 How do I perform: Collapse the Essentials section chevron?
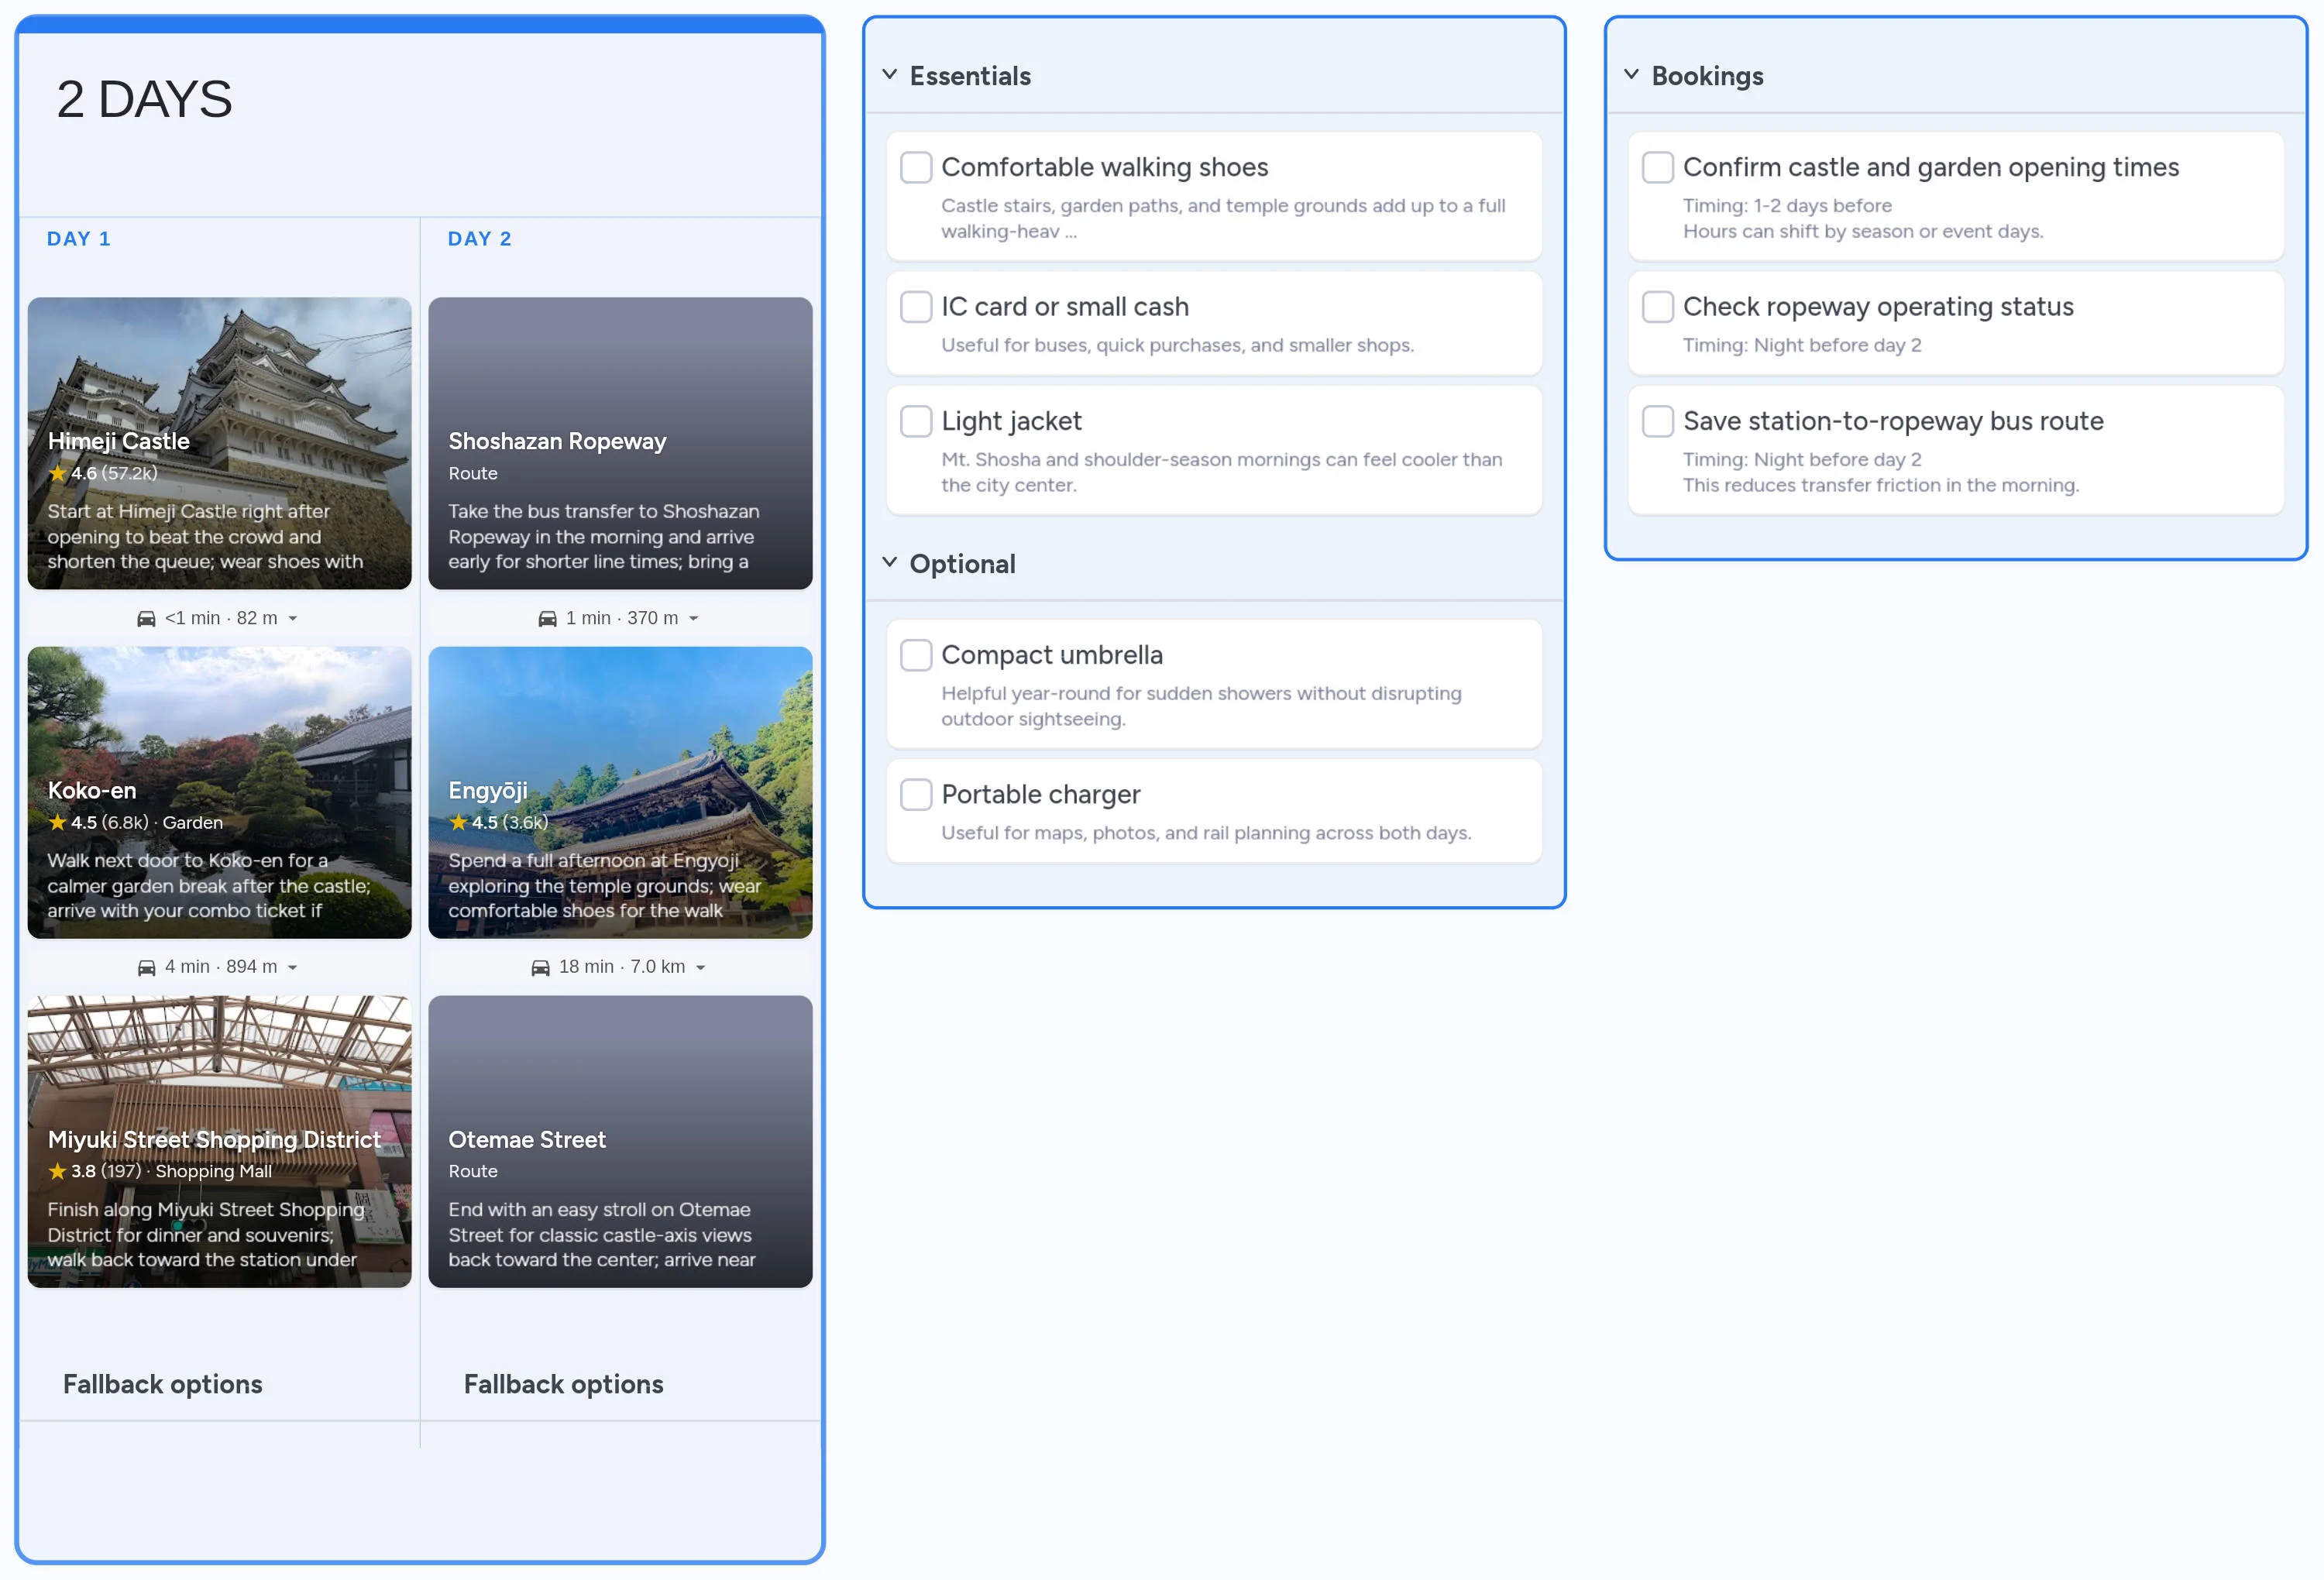(889, 75)
